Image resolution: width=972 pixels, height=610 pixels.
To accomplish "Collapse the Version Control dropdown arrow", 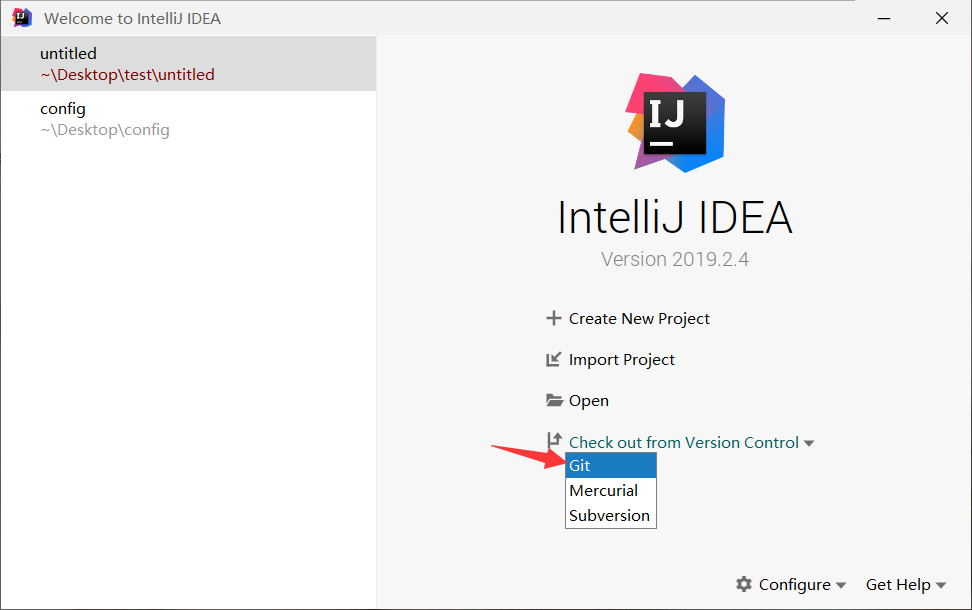I will coord(808,443).
